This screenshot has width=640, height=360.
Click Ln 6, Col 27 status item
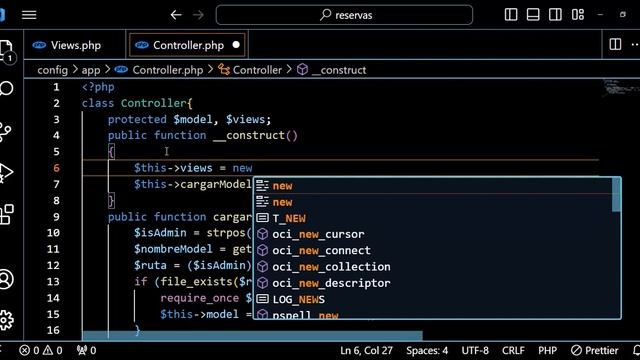coord(366,351)
